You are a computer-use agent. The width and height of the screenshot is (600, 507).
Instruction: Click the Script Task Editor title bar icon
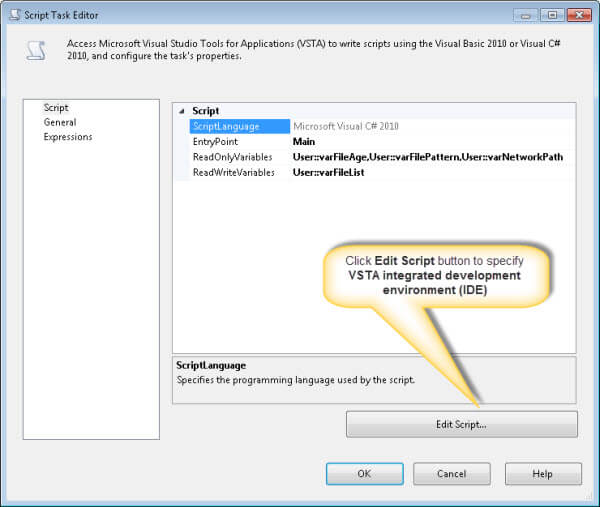pos(15,15)
